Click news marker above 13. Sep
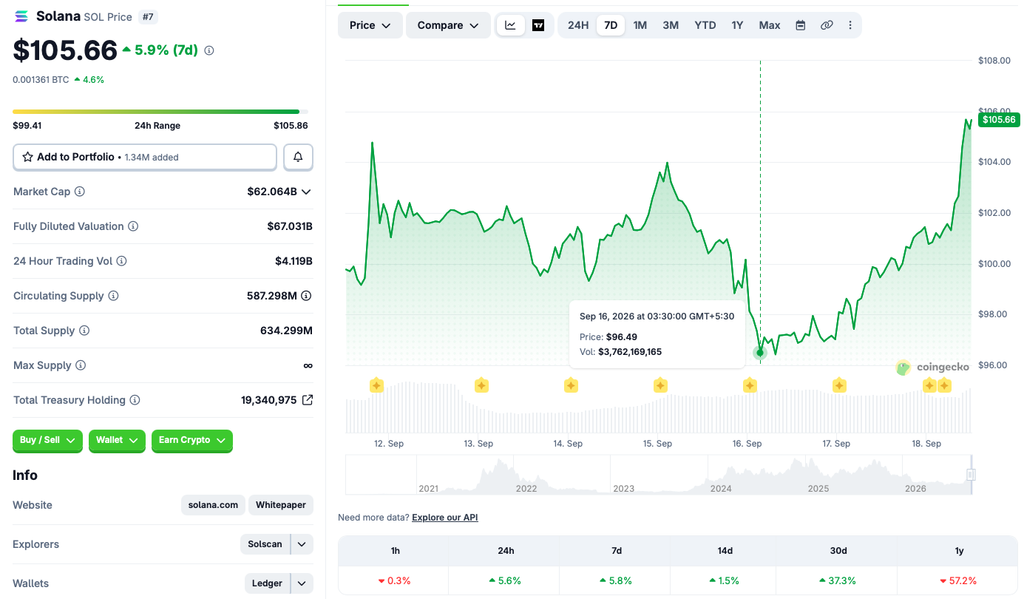 [x=481, y=385]
